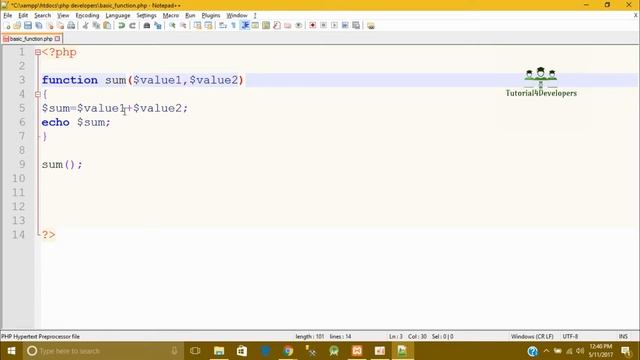Image resolution: width=640 pixels, height=360 pixels.
Task: Toggle synchronize vertical scrolling icon
Action: click(x=198, y=26)
